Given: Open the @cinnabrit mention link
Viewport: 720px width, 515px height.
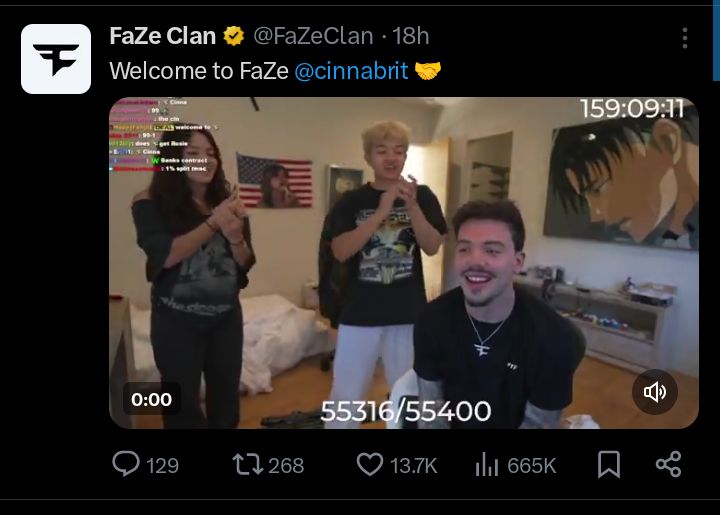Looking at the screenshot, I should 351,71.
